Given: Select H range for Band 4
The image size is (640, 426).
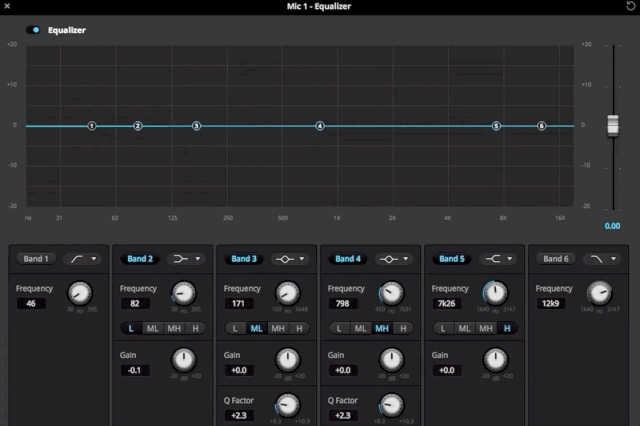Looking at the screenshot, I should [x=403, y=328].
